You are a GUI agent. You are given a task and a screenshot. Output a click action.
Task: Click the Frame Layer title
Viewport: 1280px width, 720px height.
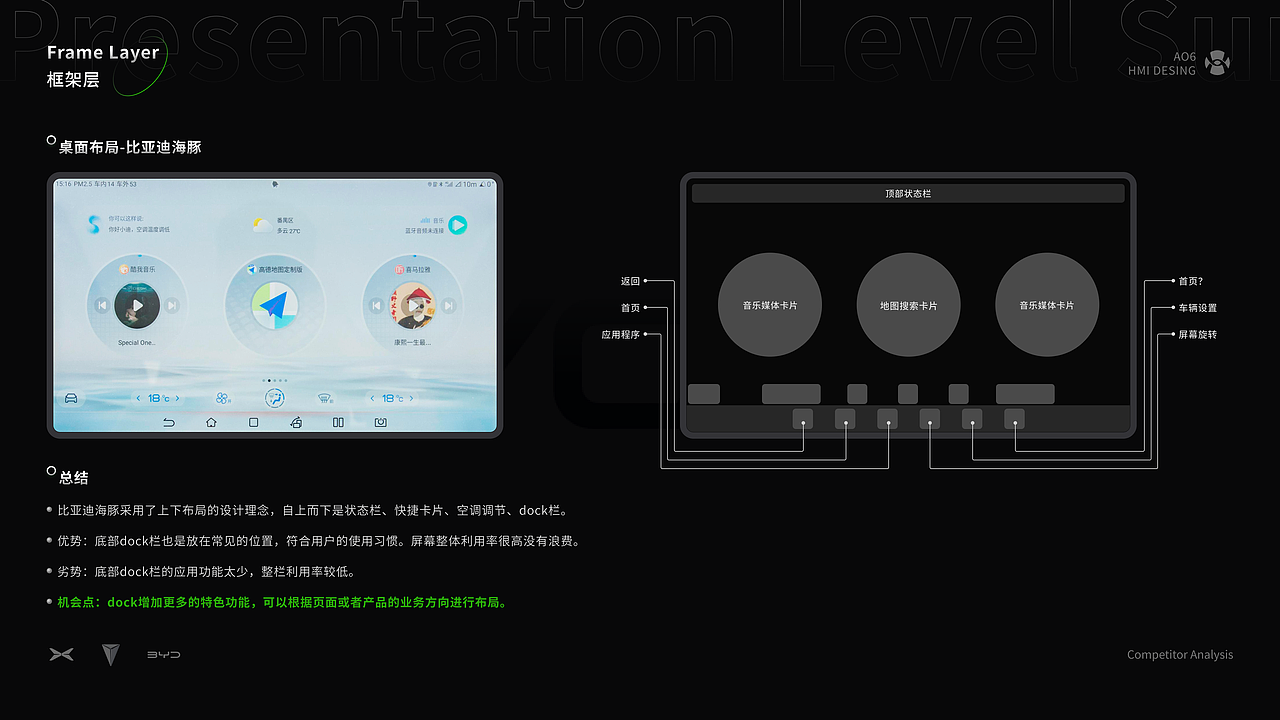point(103,52)
